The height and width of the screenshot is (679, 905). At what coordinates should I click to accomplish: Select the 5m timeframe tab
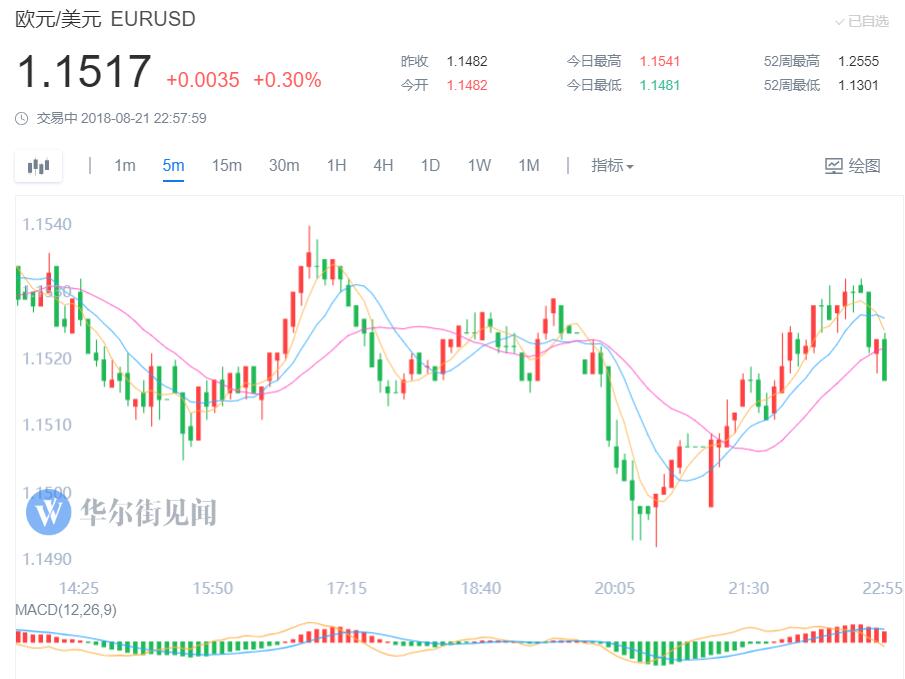(x=173, y=166)
